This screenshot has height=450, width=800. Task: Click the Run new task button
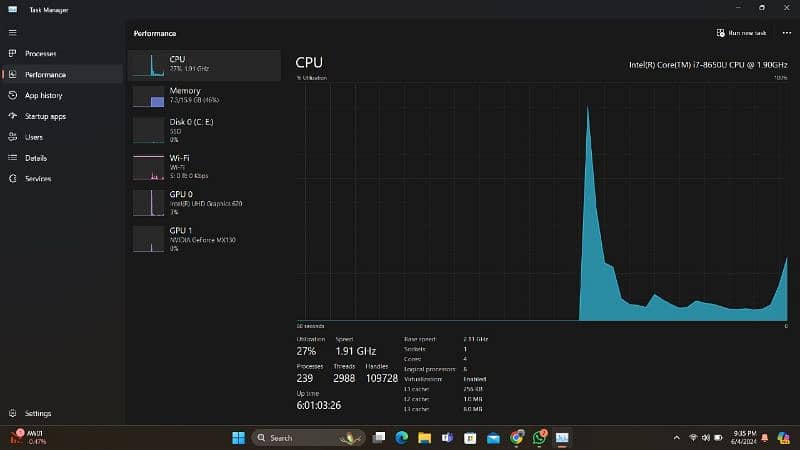(x=741, y=33)
